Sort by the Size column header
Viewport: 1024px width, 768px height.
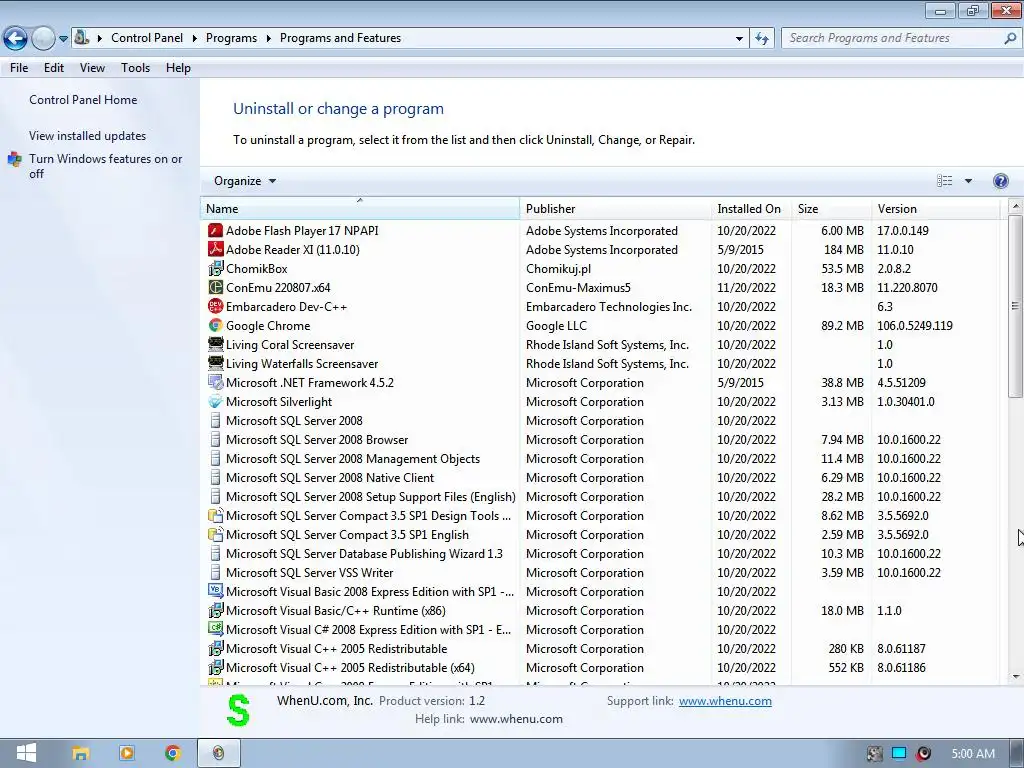click(x=831, y=208)
